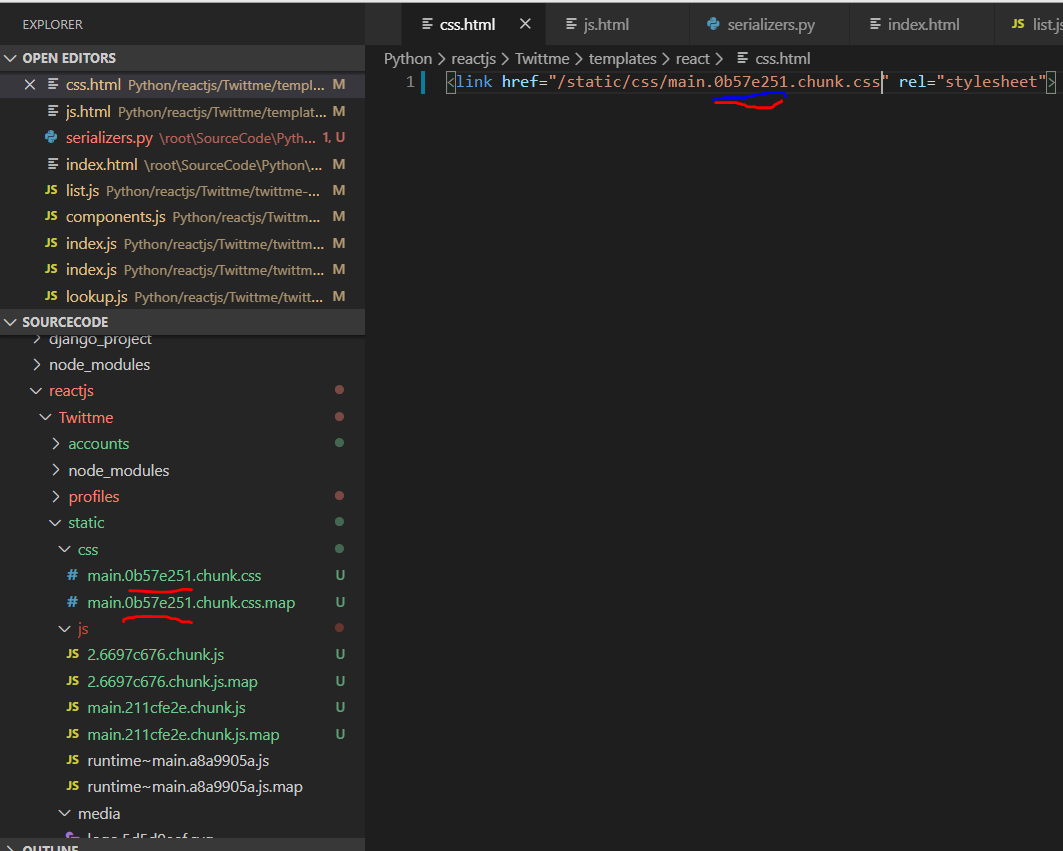Click the close icon on css.html tab

pyautogui.click(x=525, y=24)
